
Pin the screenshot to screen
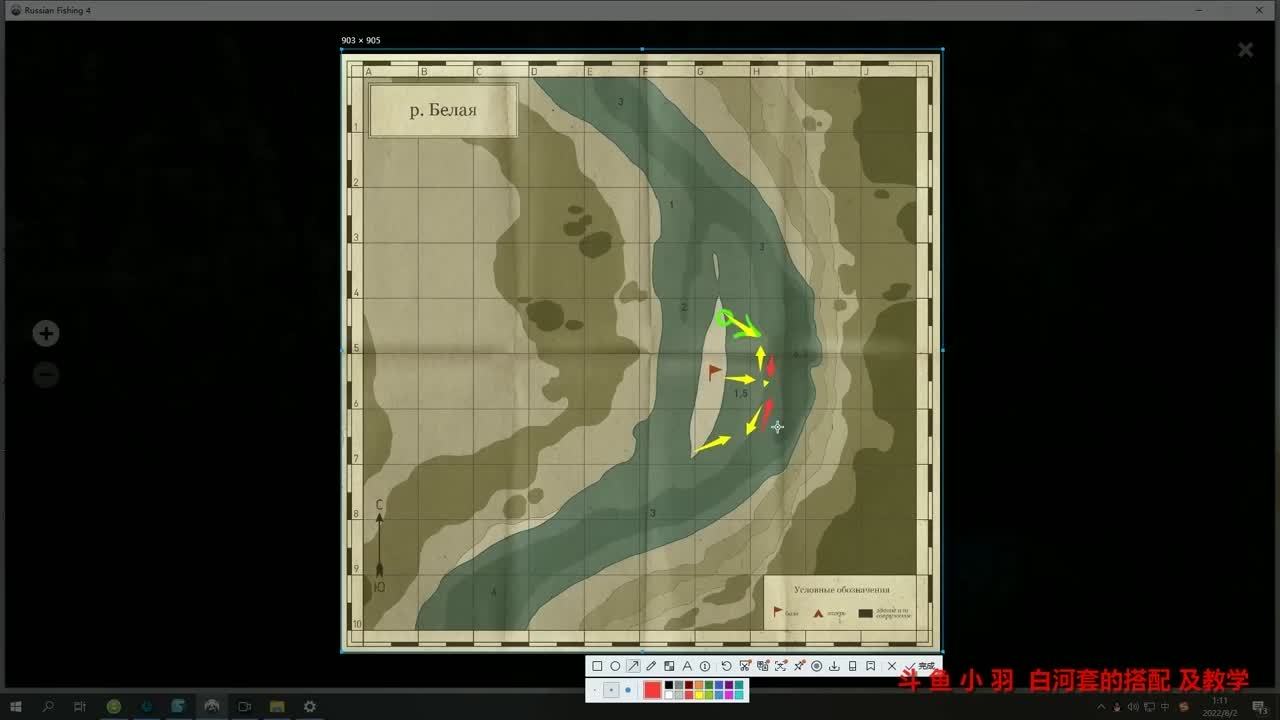click(799, 666)
